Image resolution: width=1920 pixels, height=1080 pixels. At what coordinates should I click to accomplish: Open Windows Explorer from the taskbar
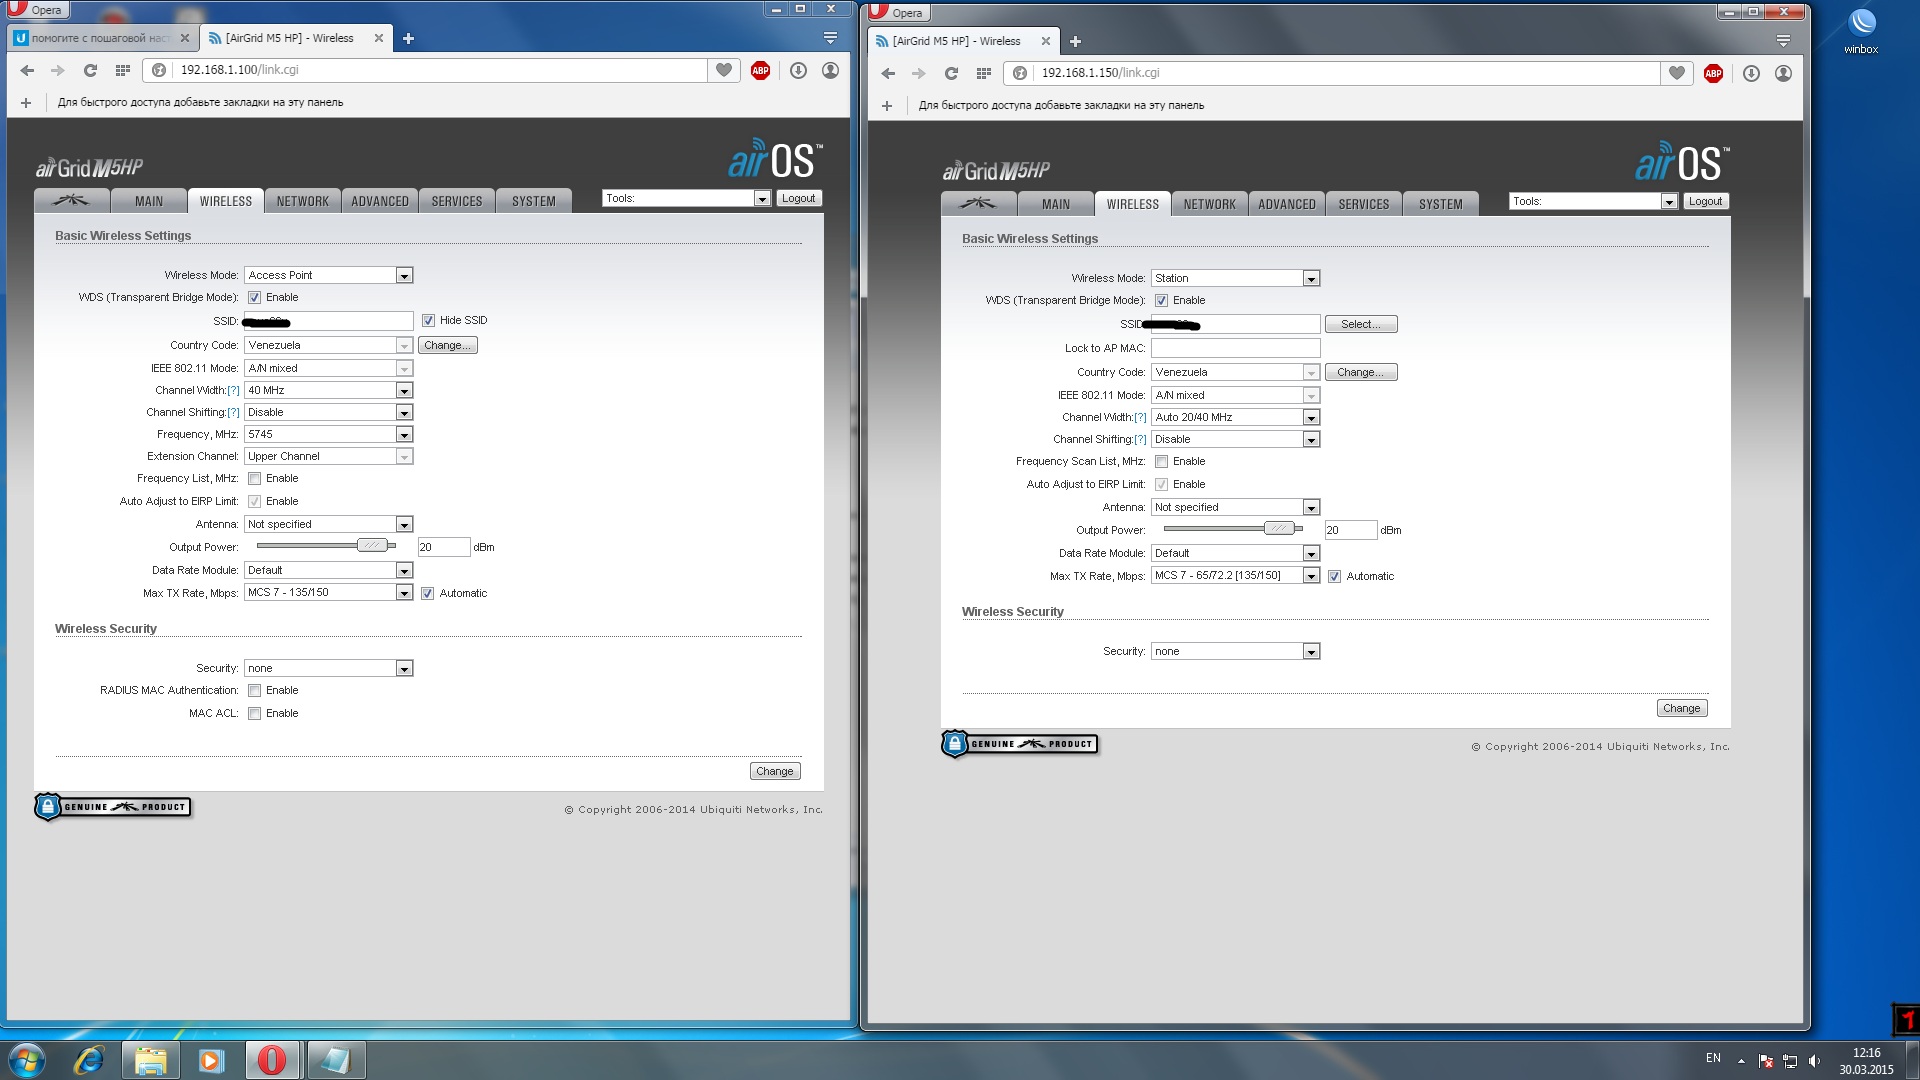click(x=150, y=1060)
